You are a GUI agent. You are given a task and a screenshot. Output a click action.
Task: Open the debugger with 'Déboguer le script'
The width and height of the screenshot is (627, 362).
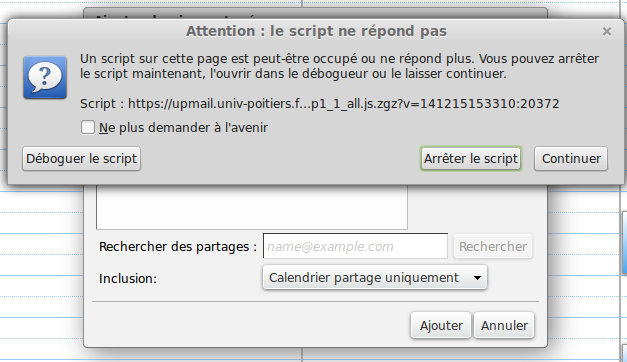point(82,159)
